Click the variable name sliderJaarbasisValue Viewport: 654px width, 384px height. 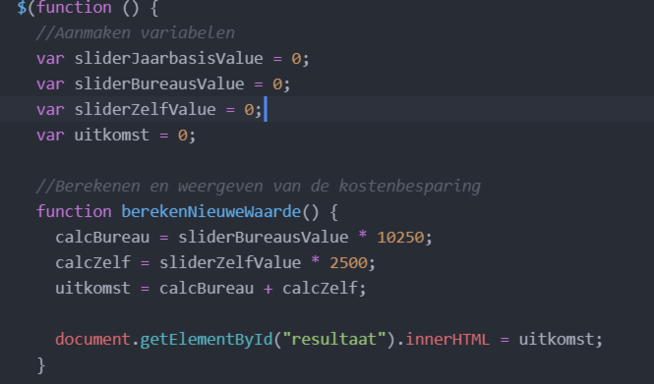(x=169, y=58)
